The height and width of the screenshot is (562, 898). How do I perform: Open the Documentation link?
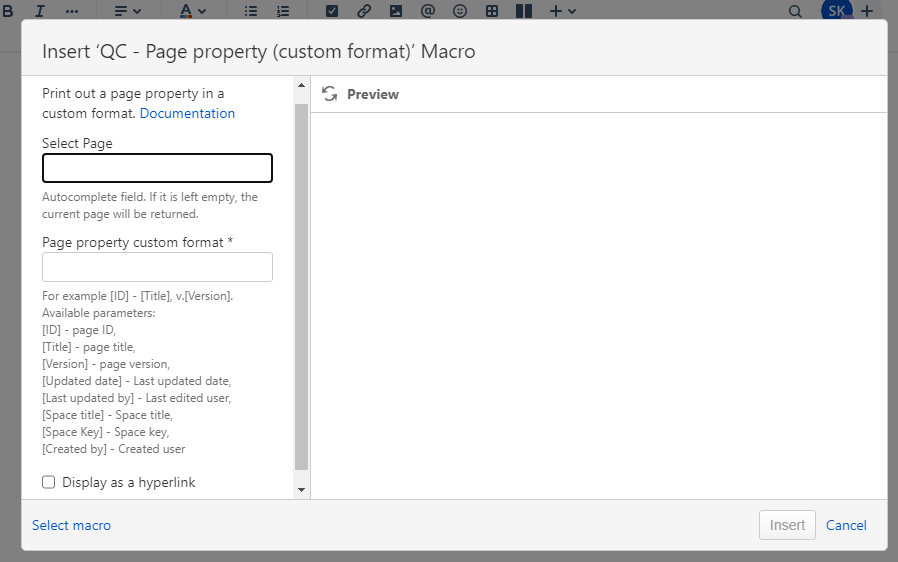(x=187, y=113)
